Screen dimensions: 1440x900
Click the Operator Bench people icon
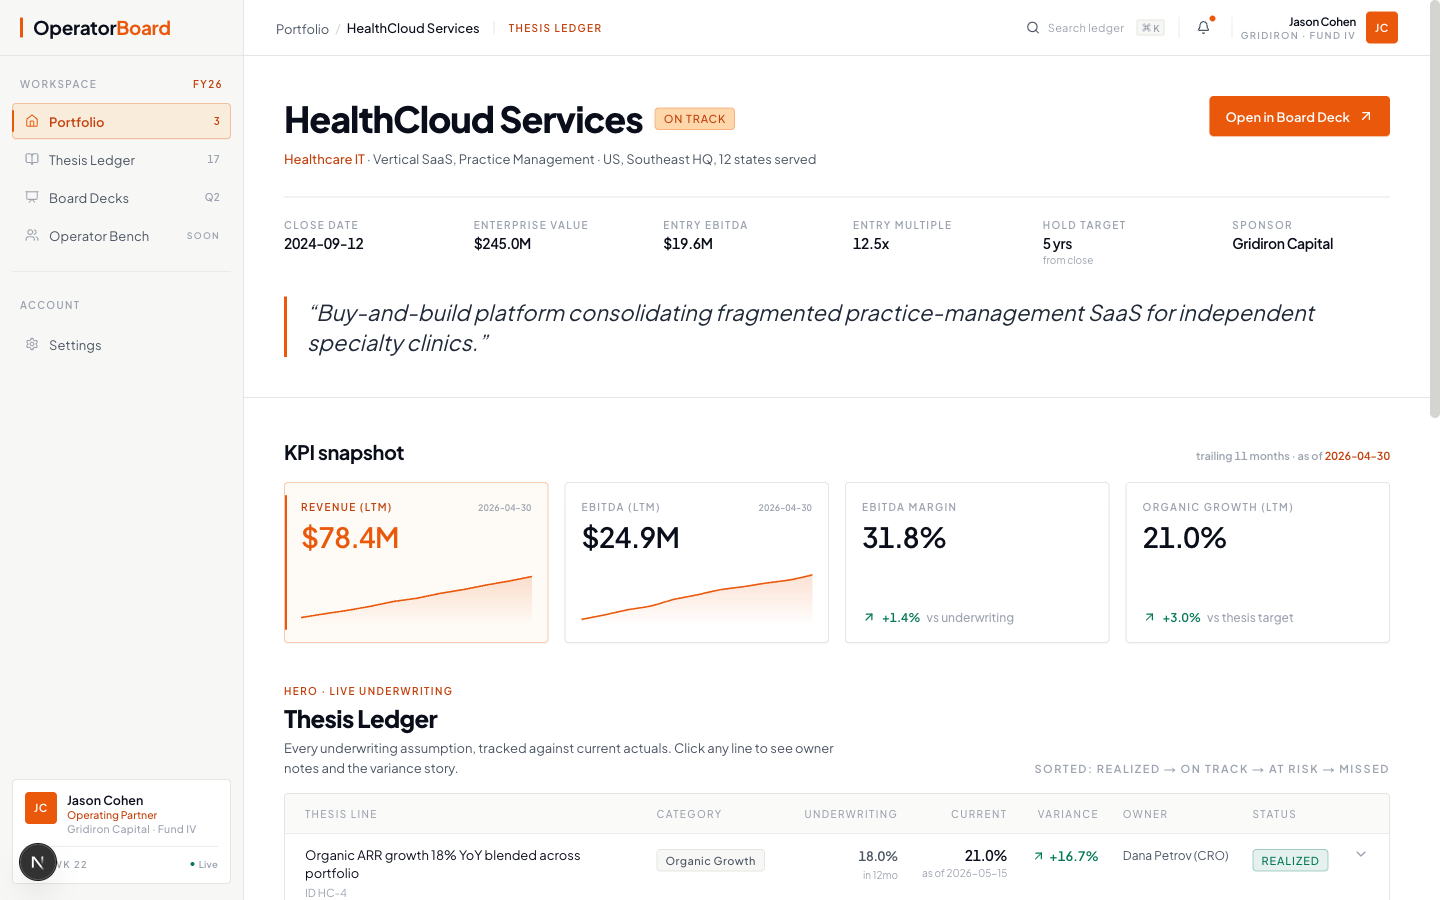[32, 235]
